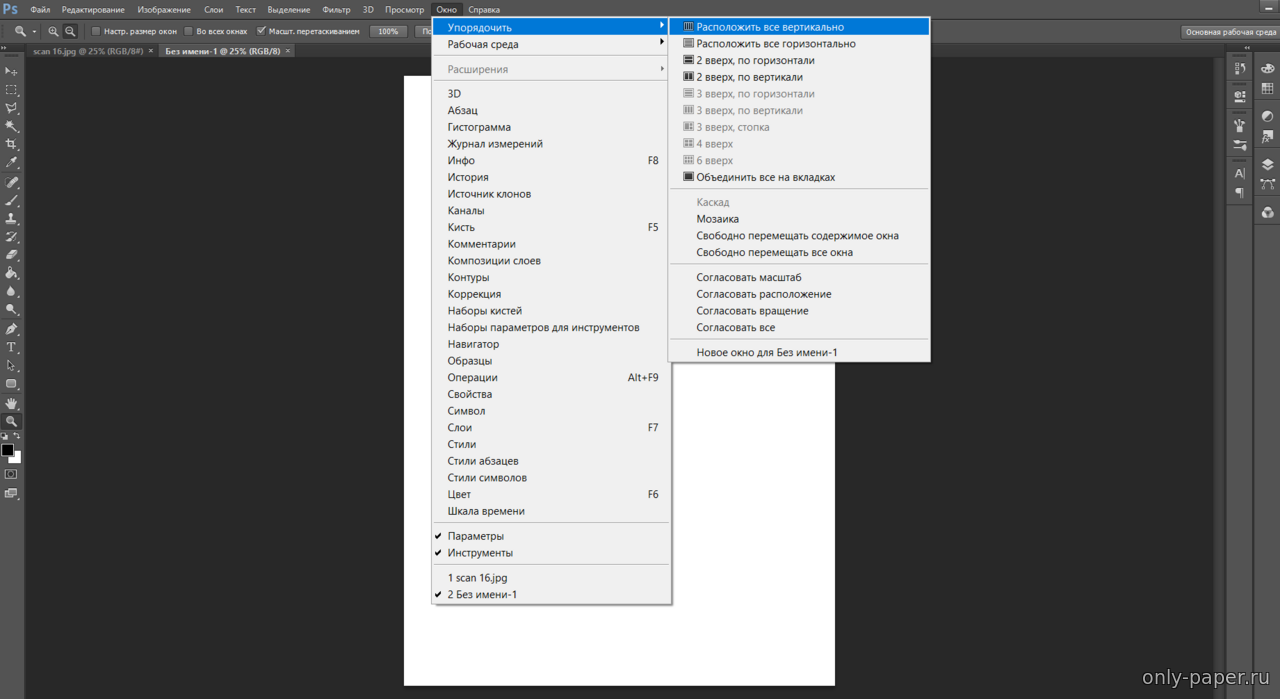Select the Hand tool

pos(12,403)
